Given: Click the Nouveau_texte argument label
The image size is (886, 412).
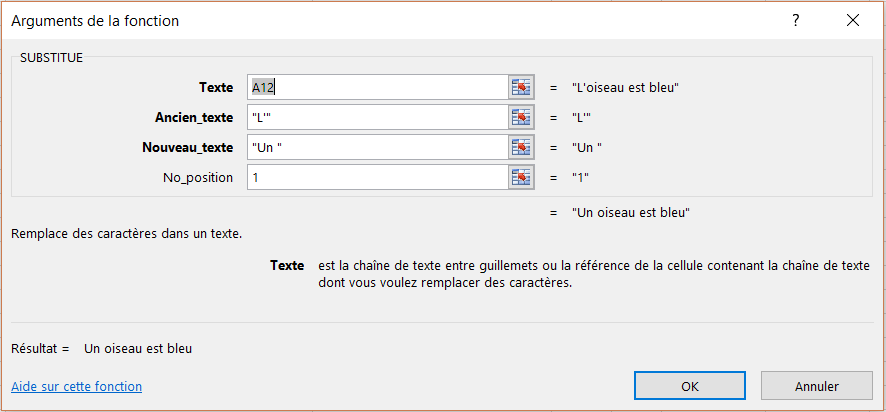Looking at the screenshot, I should pyautogui.click(x=188, y=147).
